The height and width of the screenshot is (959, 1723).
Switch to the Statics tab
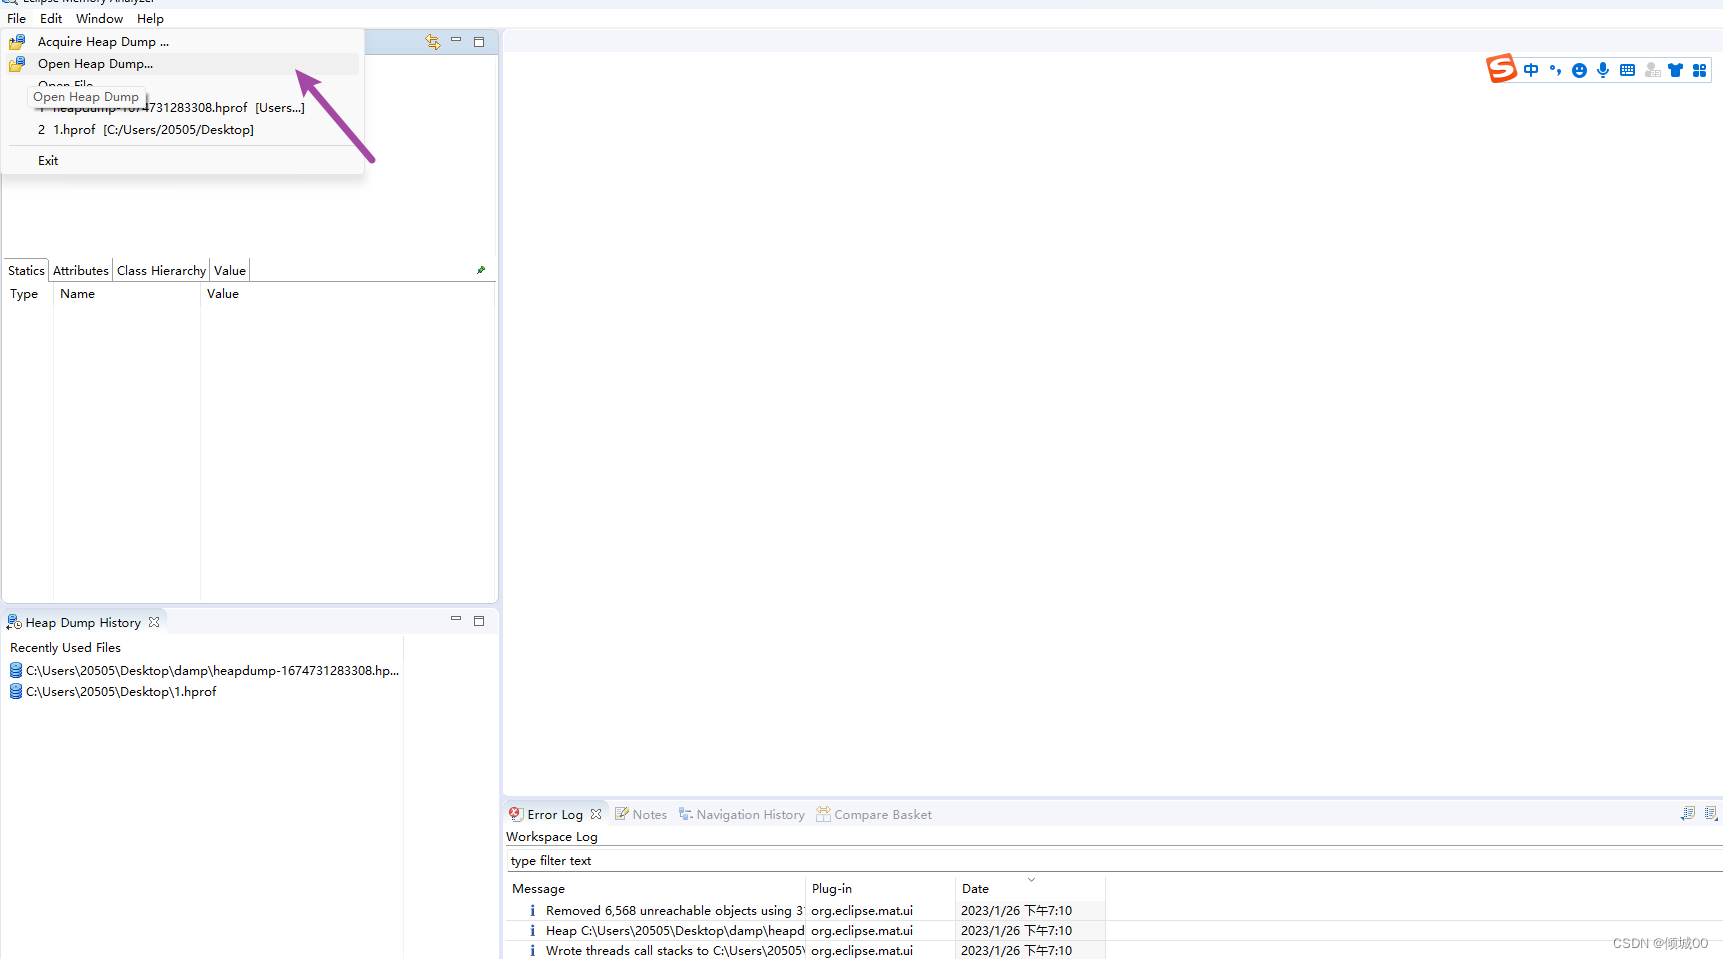tap(26, 271)
